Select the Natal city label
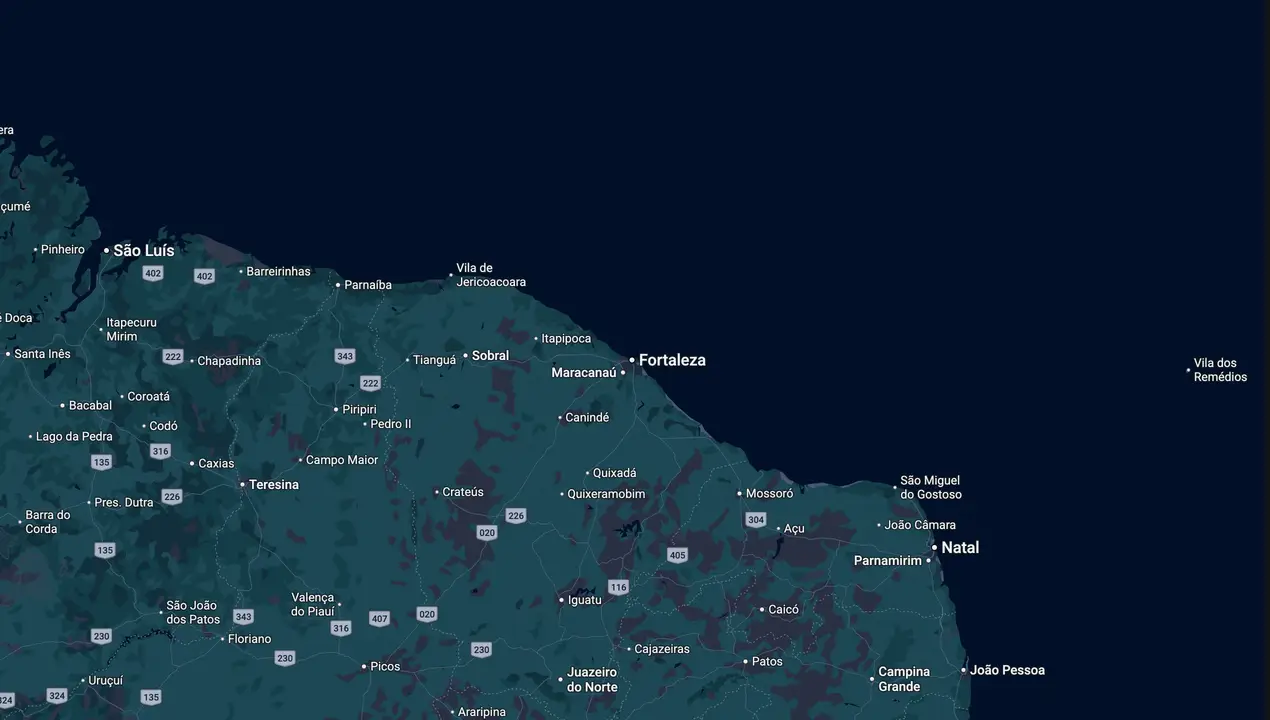 [960, 548]
